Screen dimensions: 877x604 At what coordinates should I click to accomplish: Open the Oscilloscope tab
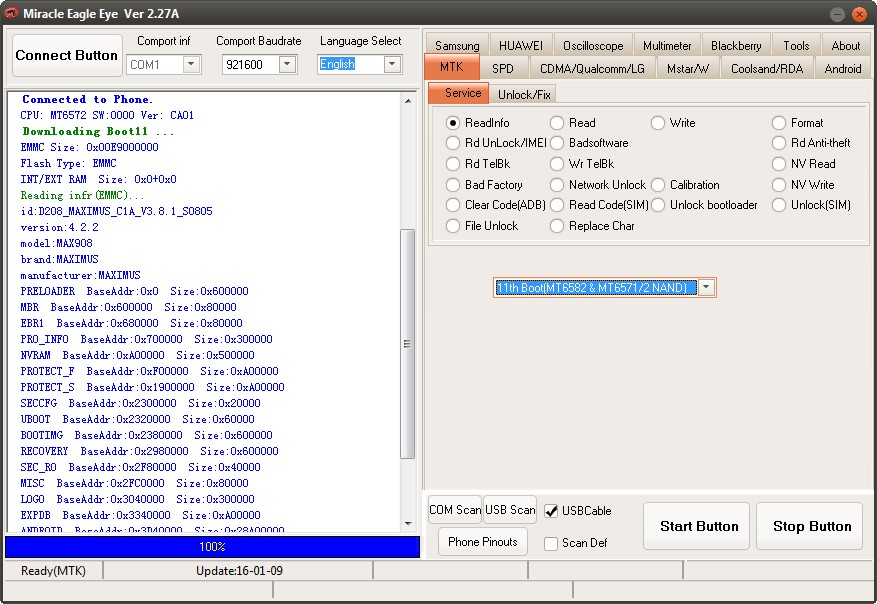coord(593,46)
